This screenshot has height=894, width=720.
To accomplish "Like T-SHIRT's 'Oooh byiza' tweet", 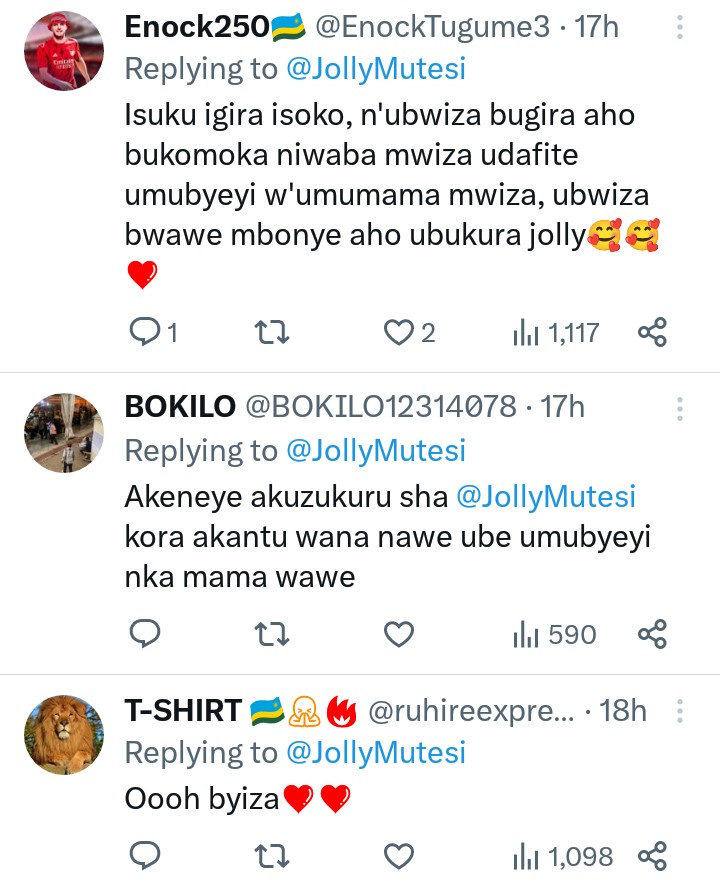I will (400, 856).
